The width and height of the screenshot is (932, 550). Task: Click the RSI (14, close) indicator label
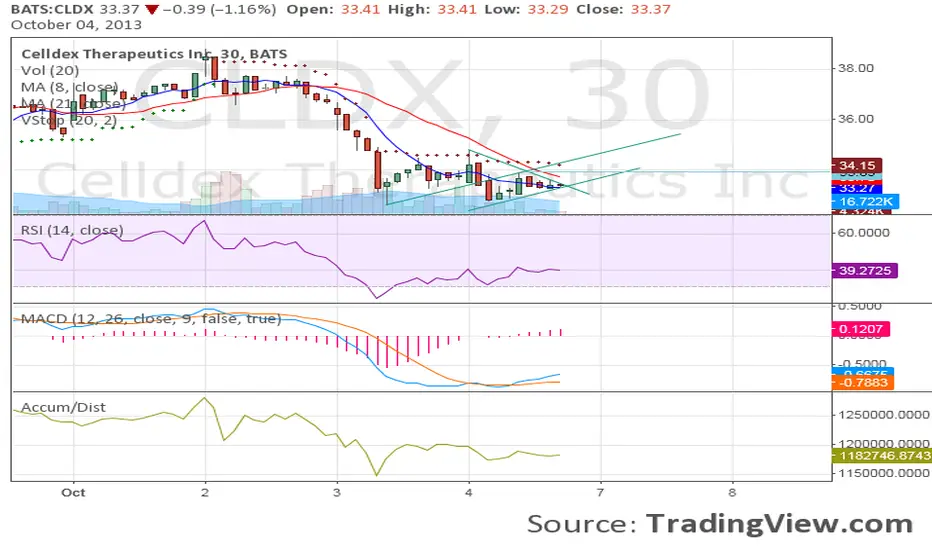[x=72, y=230]
